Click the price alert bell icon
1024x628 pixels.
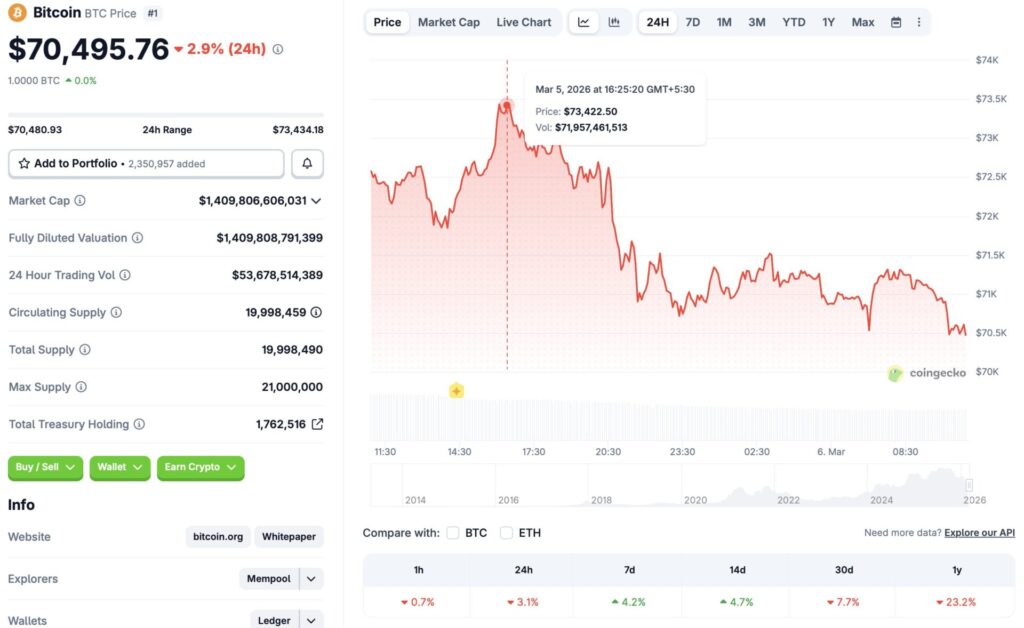(x=307, y=163)
